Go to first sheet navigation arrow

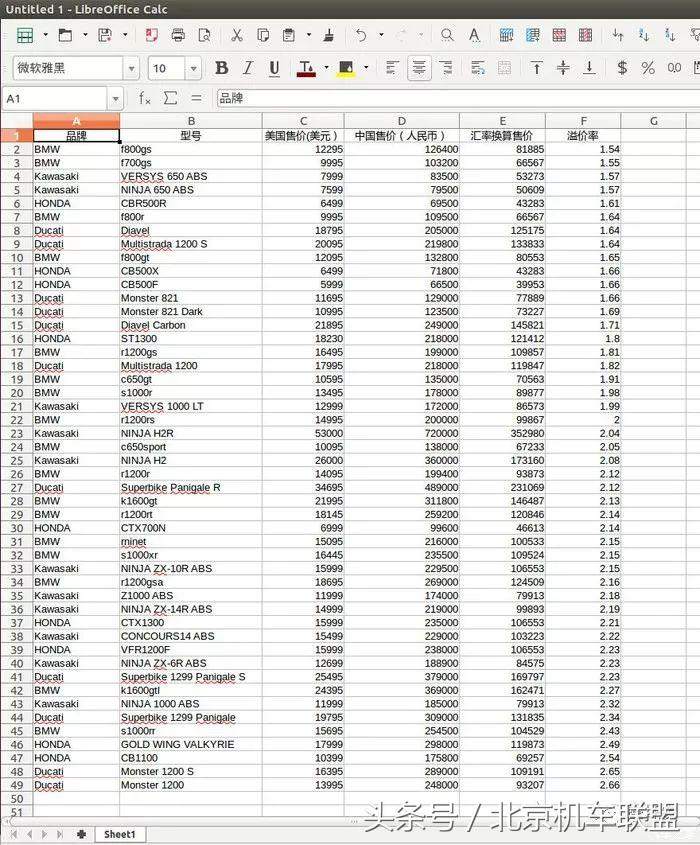(13, 834)
